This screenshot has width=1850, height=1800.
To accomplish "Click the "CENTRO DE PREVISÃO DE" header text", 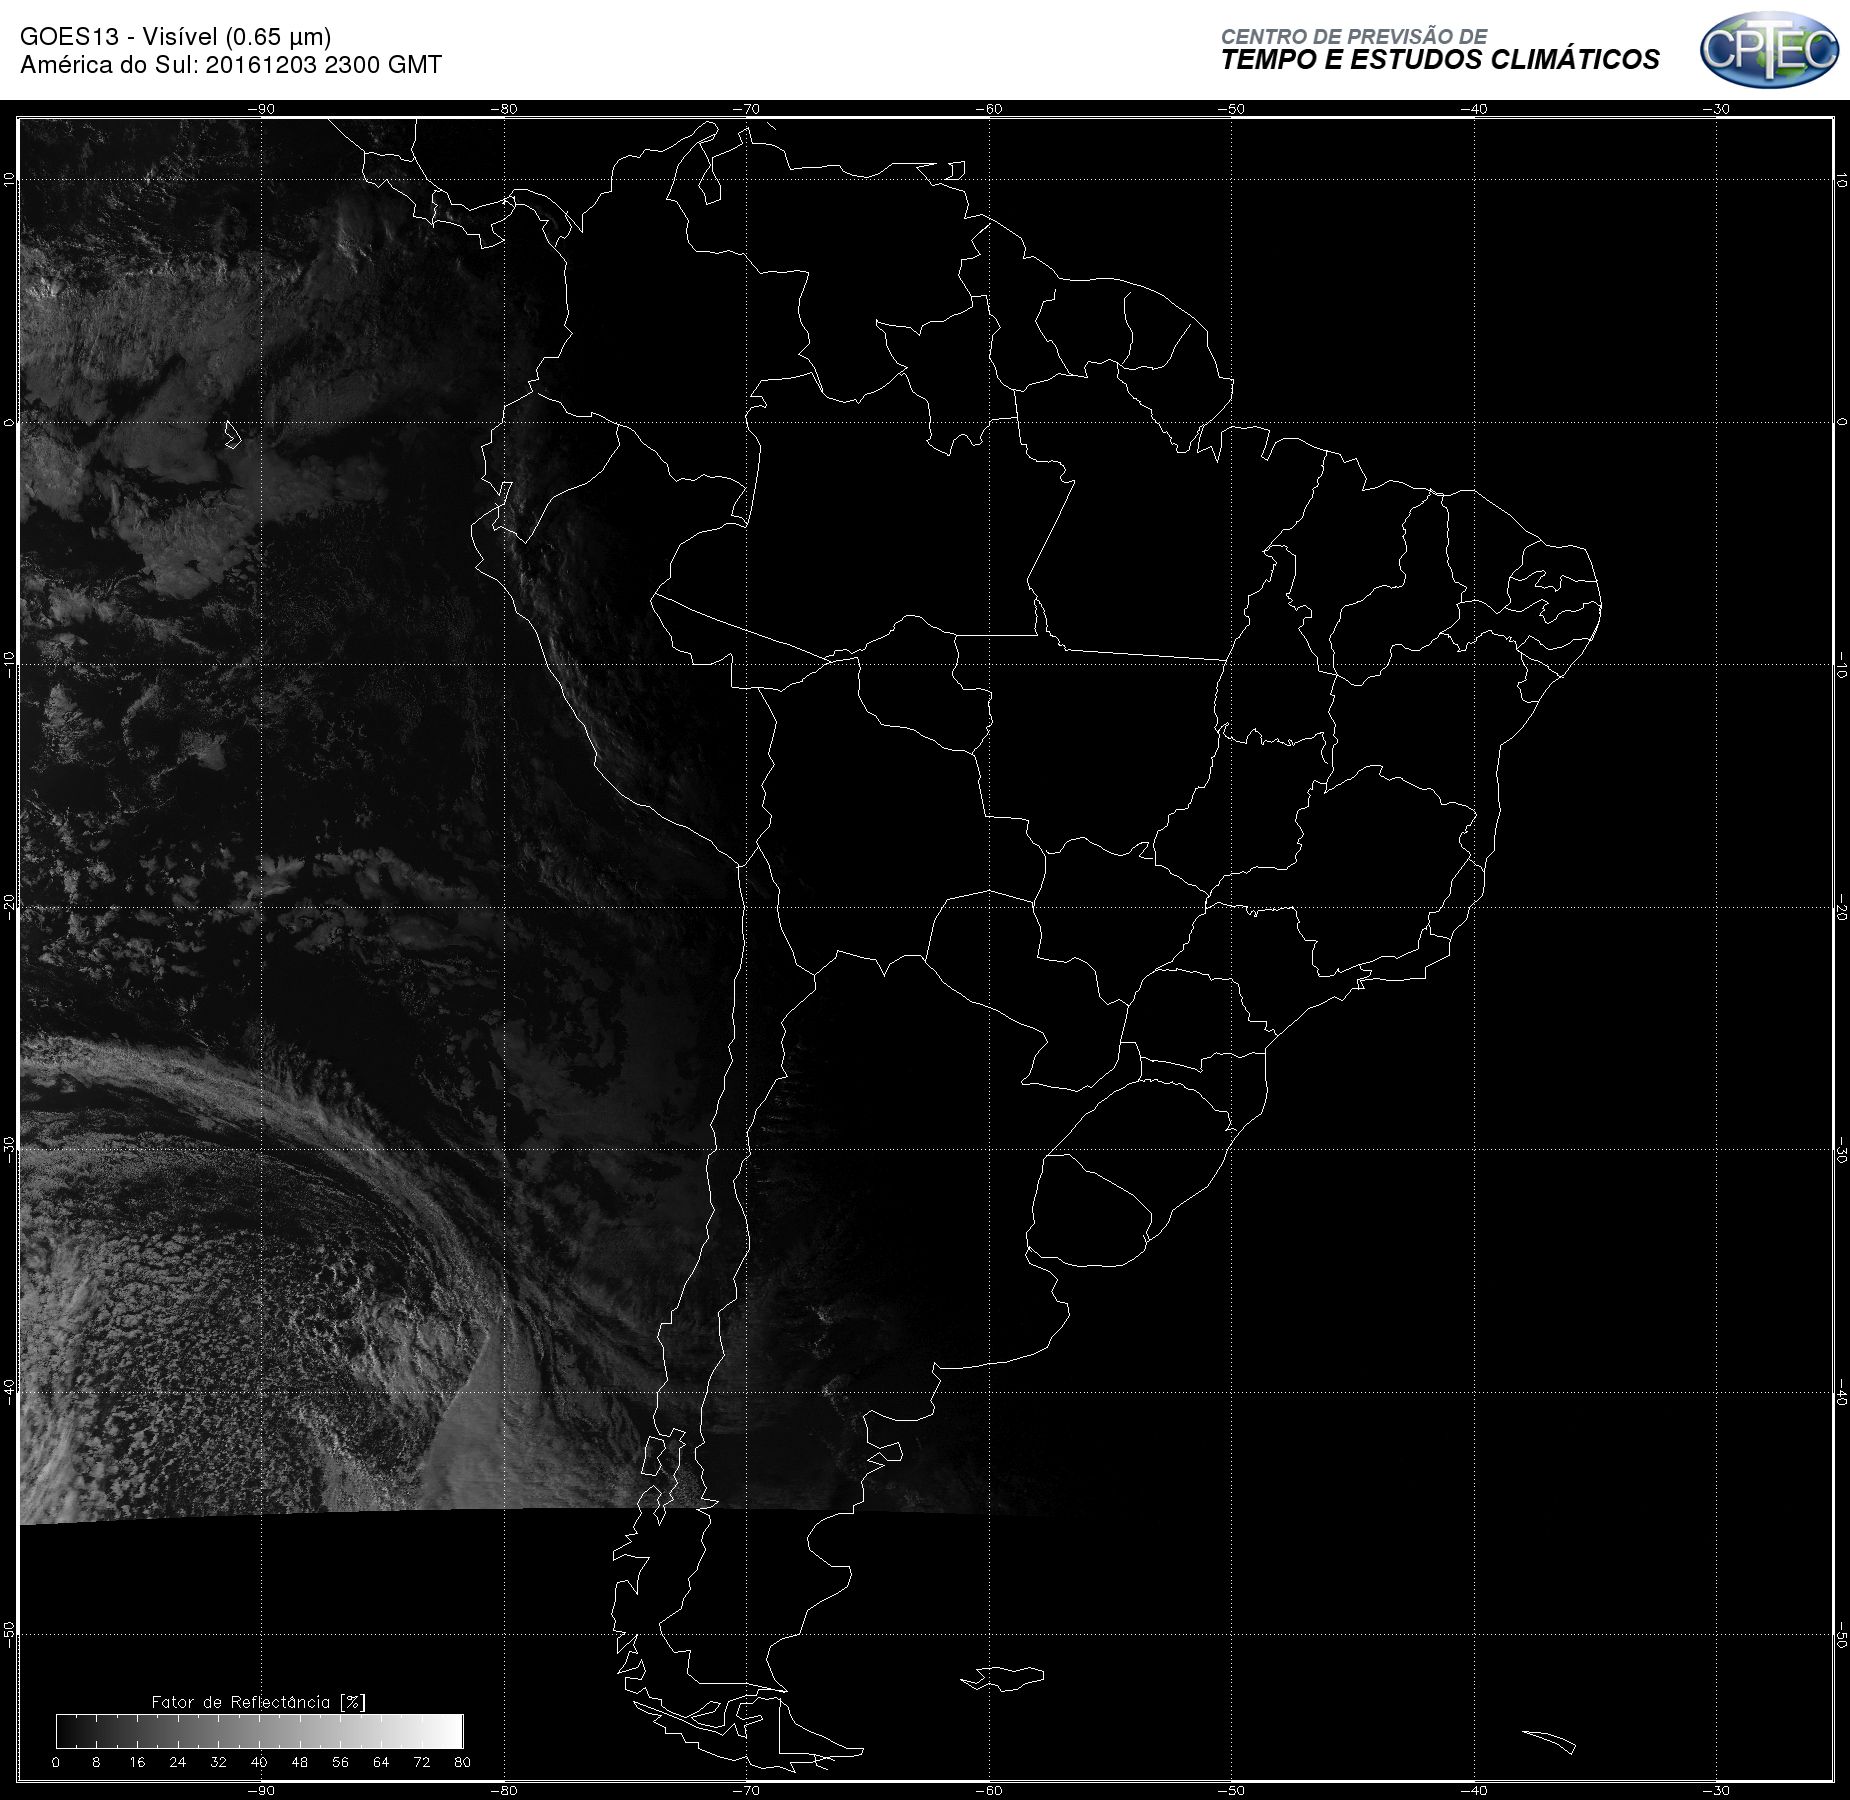I will 1354,36.
